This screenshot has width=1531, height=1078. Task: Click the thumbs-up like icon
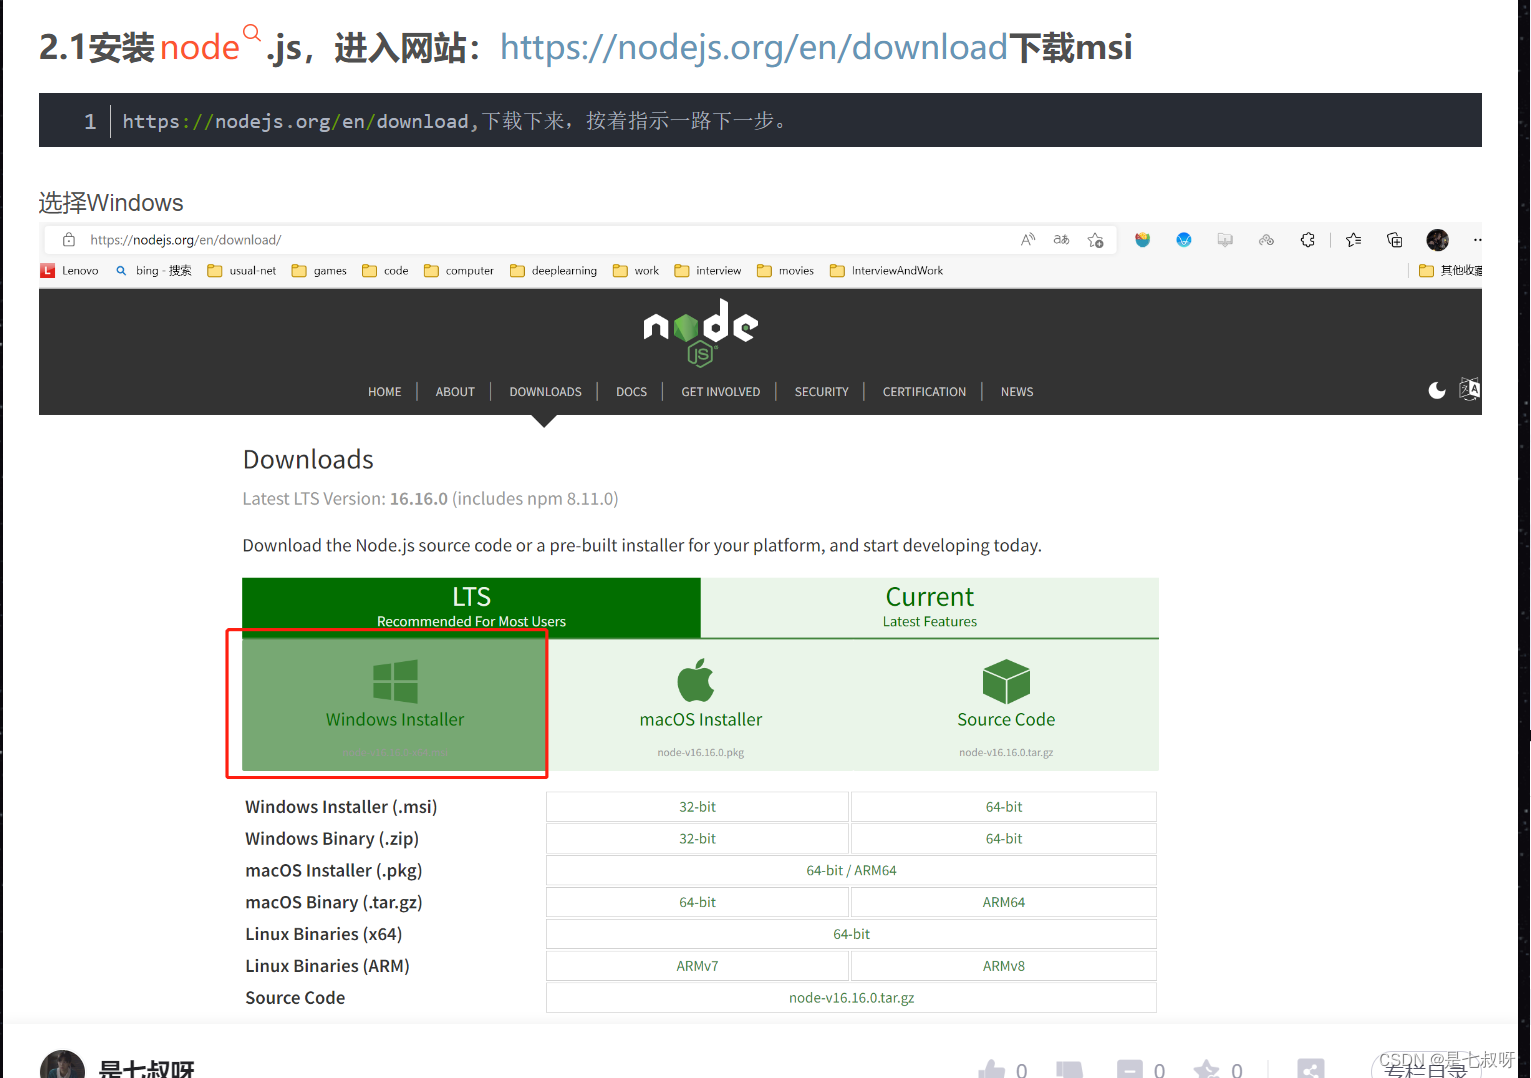click(x=992, y=1069)
